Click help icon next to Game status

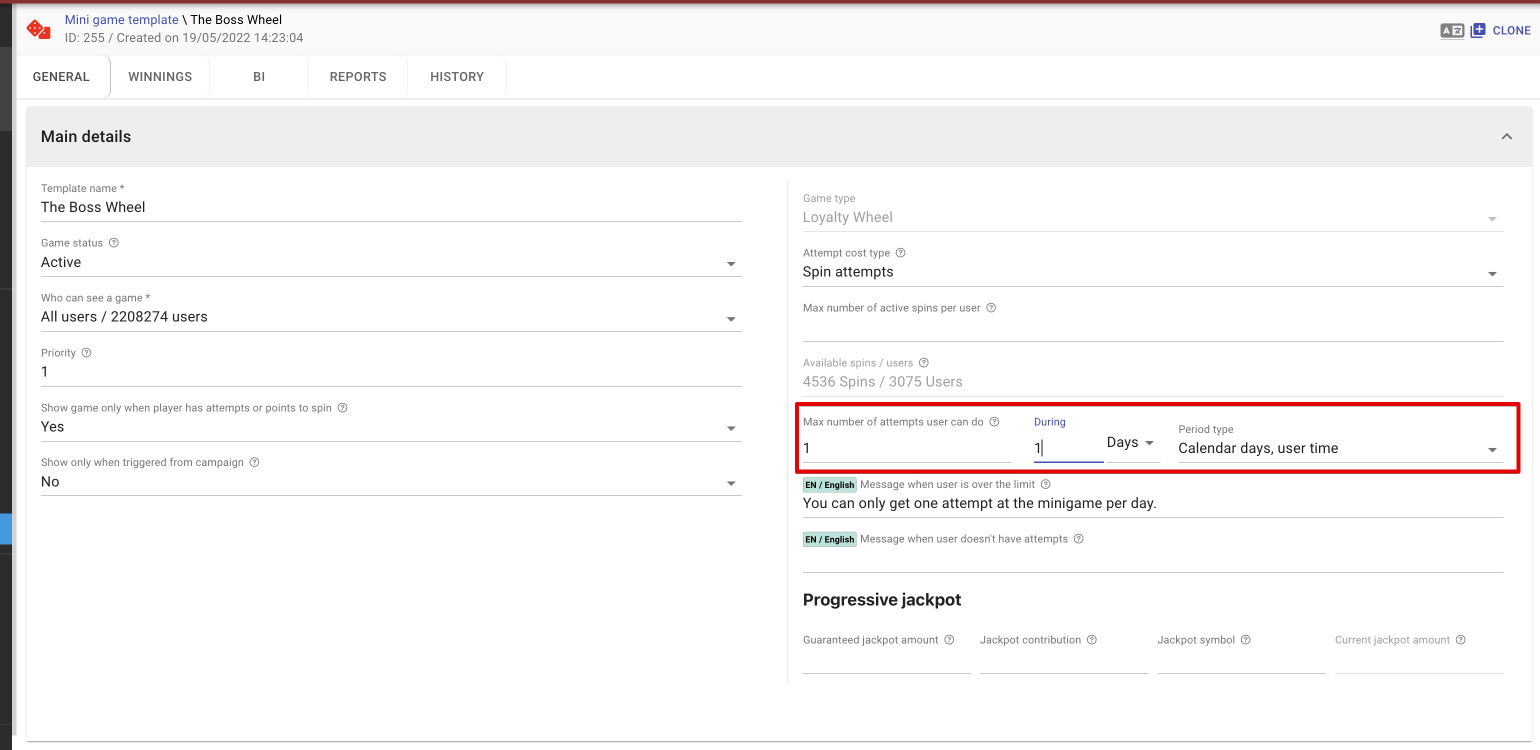coord(113,243)
